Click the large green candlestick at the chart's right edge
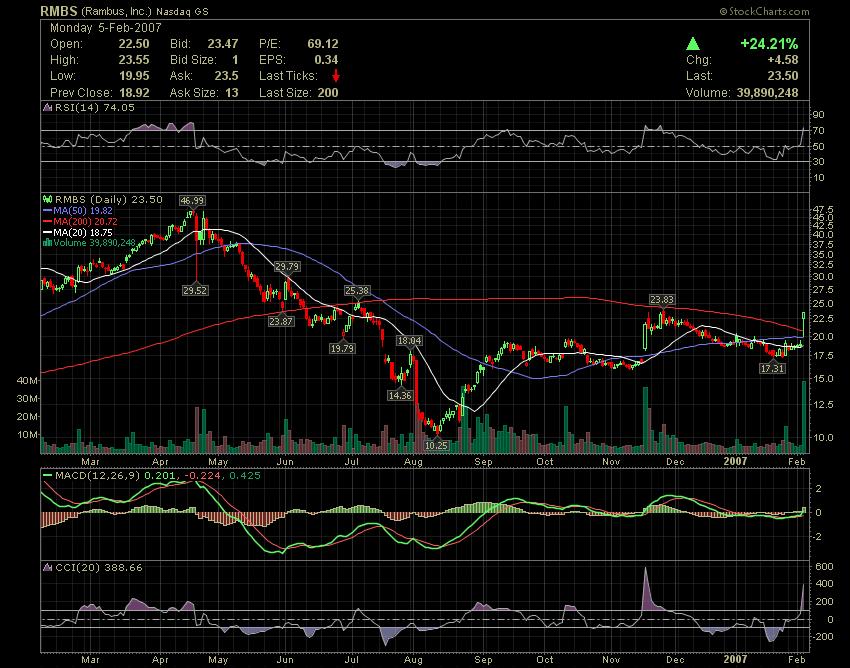The image size is (850, 668). (x=803, y=324)
